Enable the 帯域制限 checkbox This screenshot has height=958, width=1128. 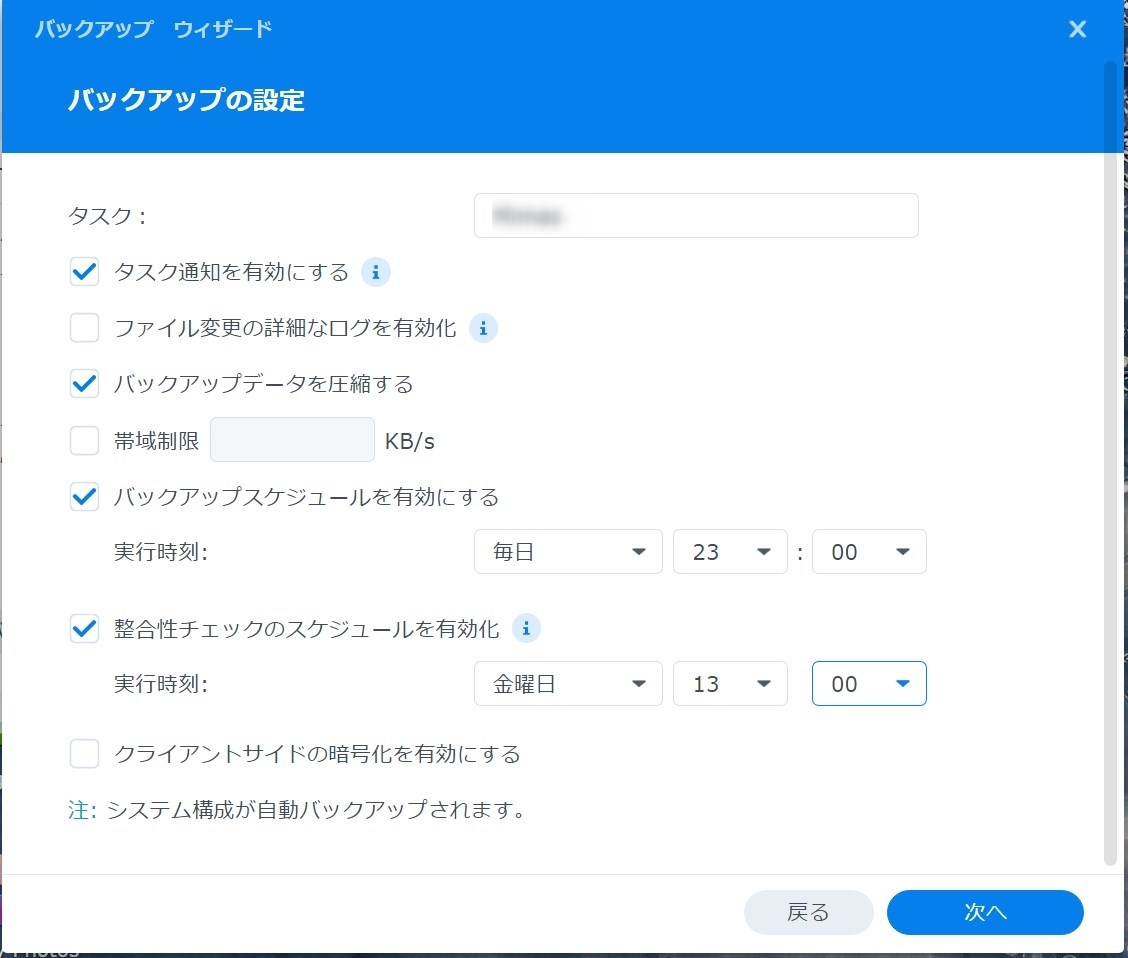[x=85, y=440]
